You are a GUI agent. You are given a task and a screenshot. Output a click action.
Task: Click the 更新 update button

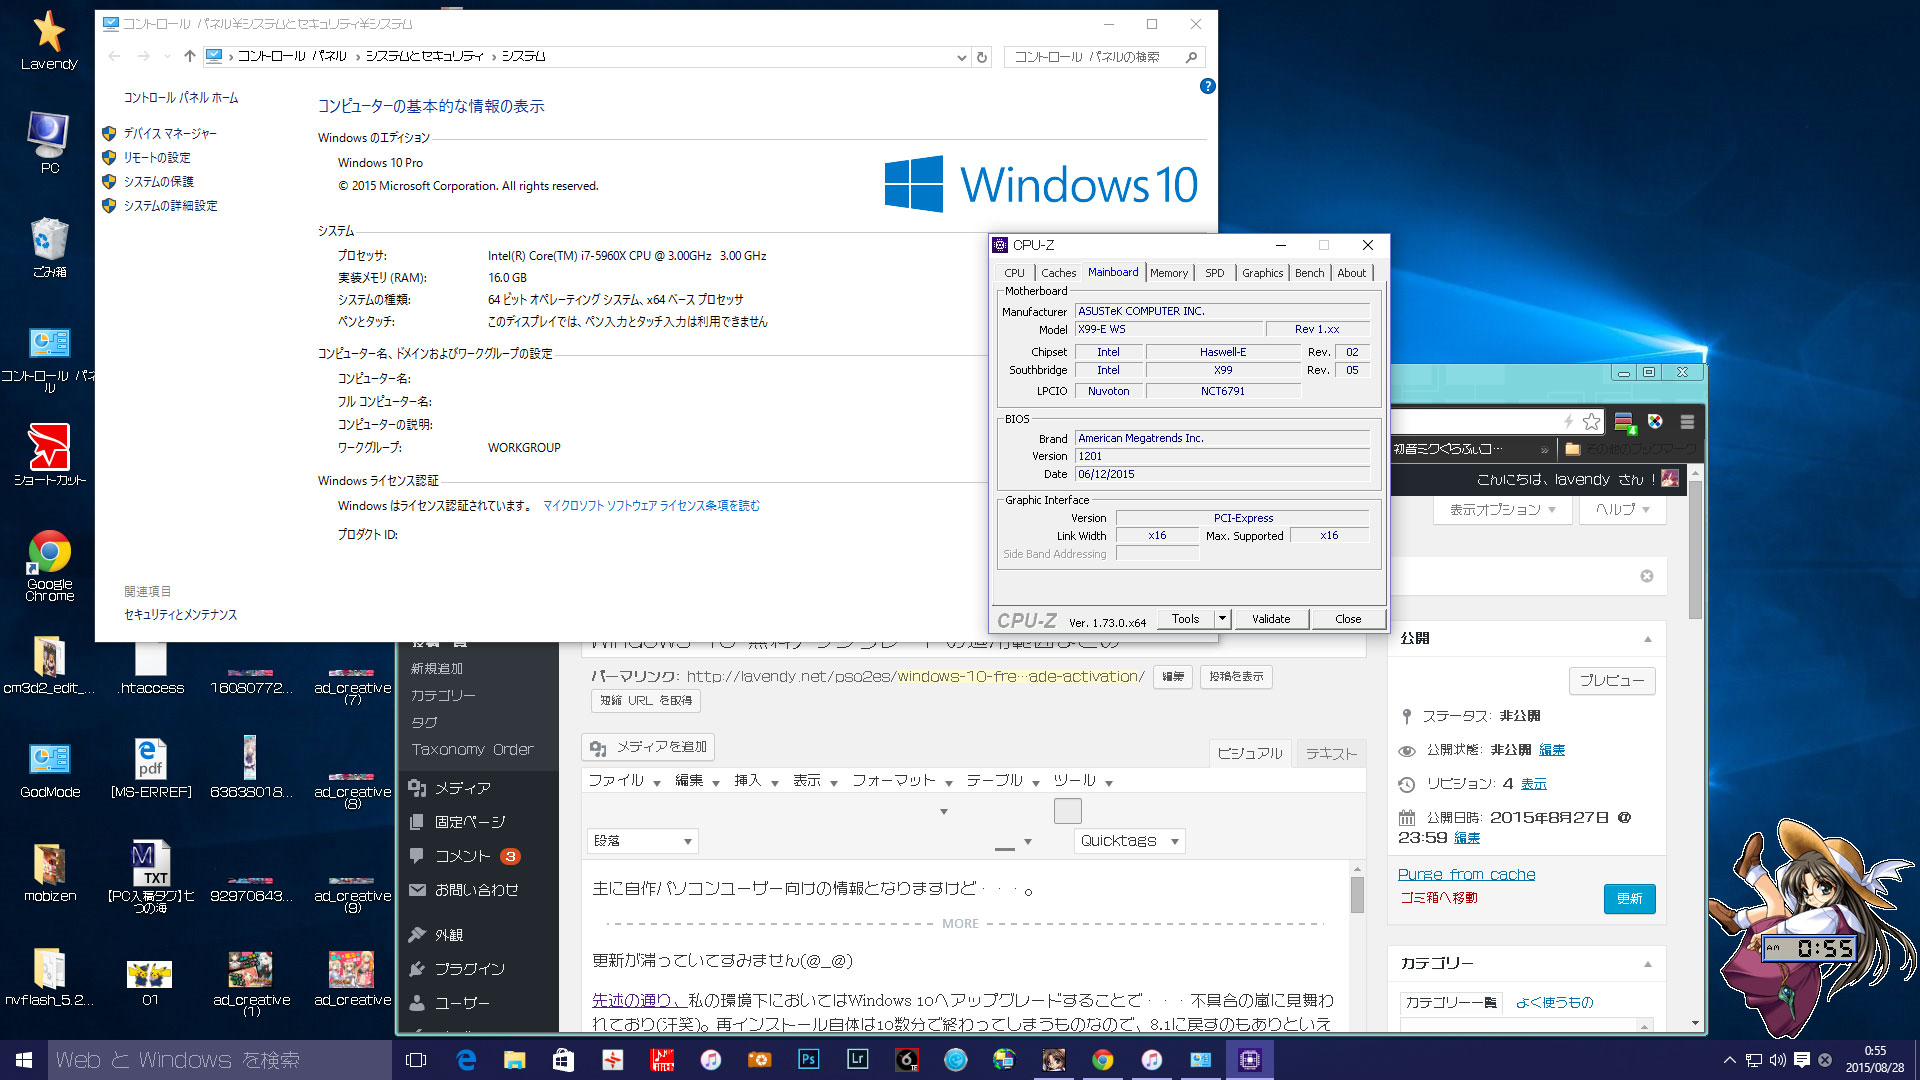[x=1629, y=899]
